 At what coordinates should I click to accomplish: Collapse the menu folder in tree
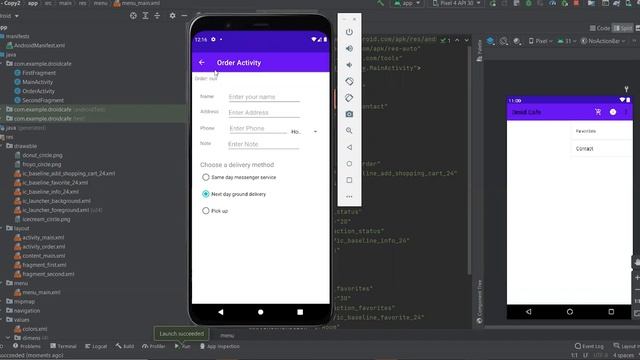tap(2, 283)
